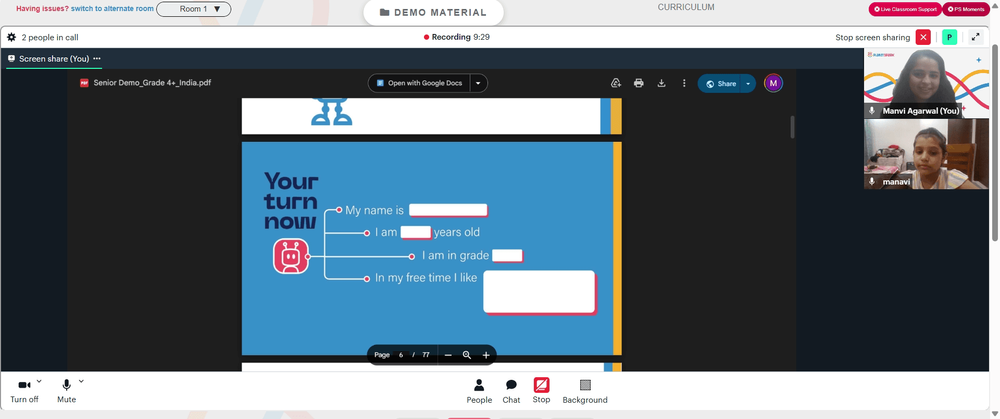
Task: Click switch to alternate room link
Action: (x=112, y=9)
